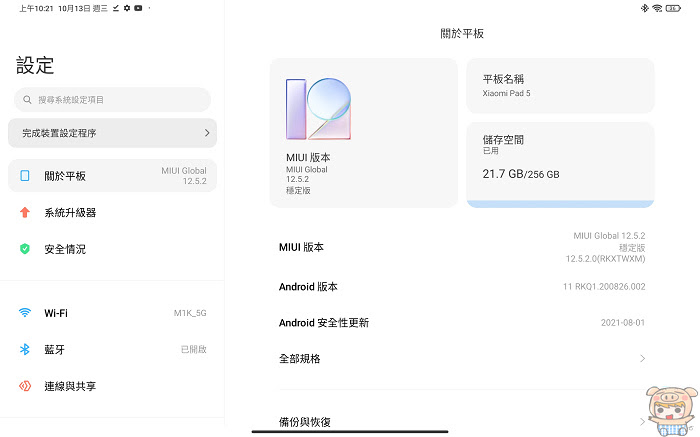Tap the MIUI 12 logo image
Screen dimensions: 700x437
pos(318,108)
